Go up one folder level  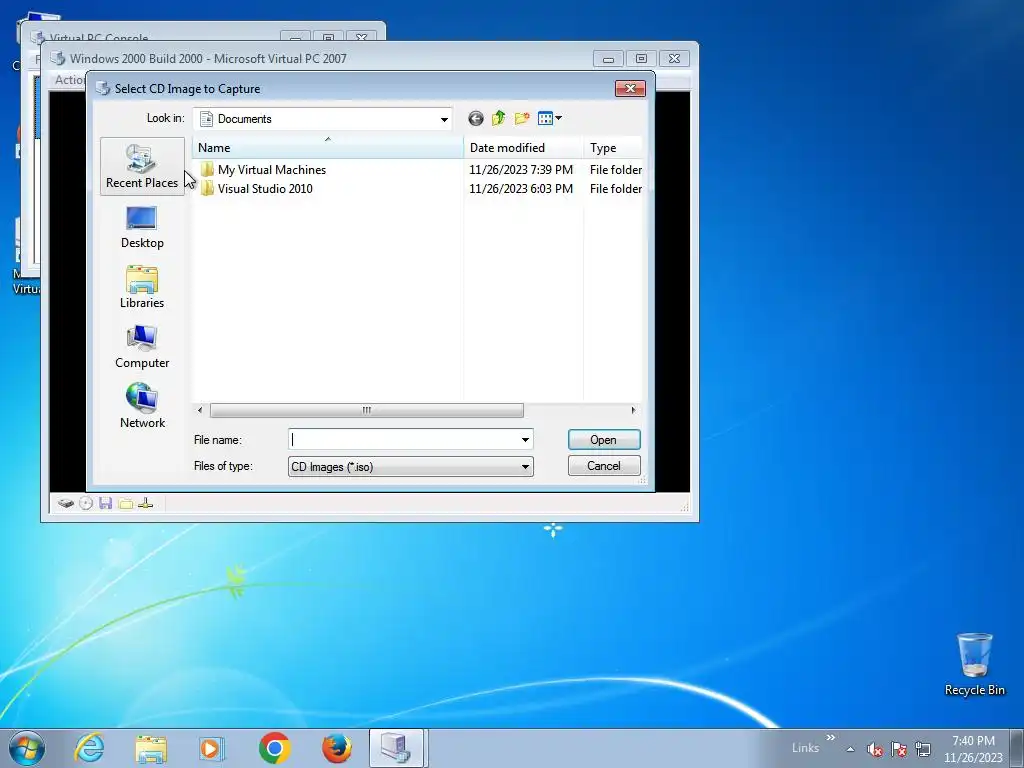498,118
